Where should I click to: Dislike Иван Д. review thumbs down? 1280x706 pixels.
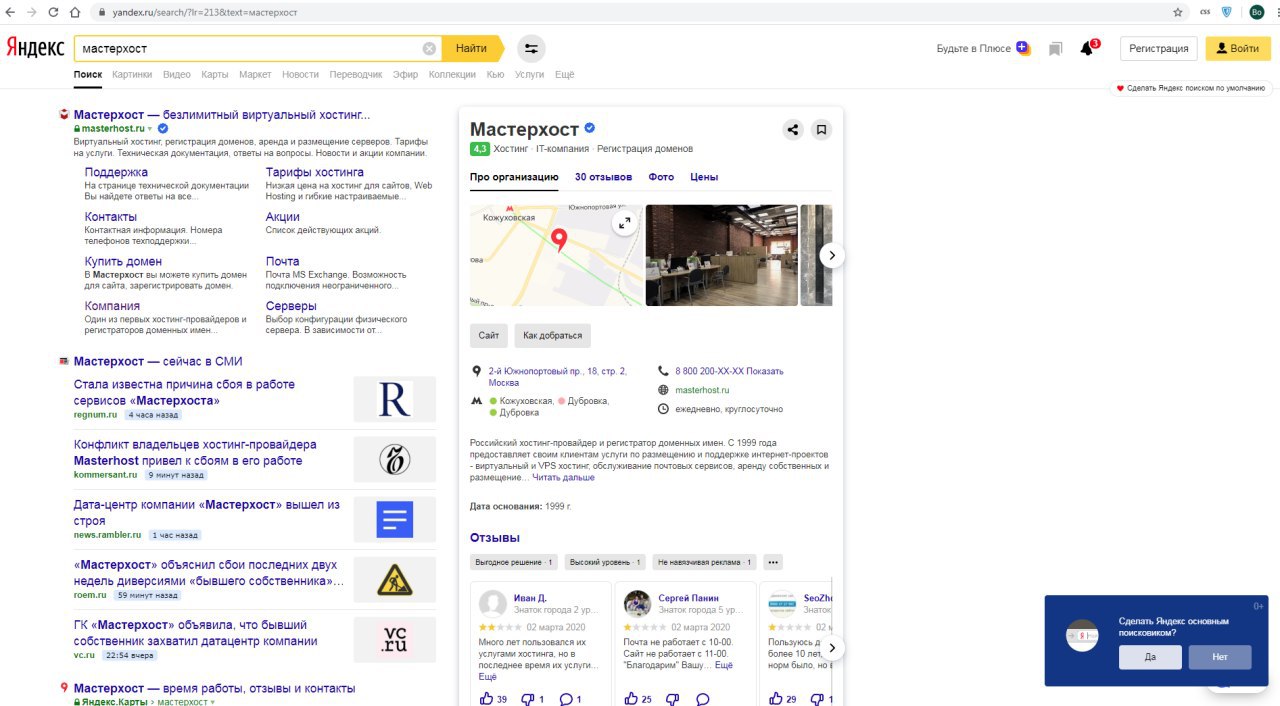click(527, 699)
